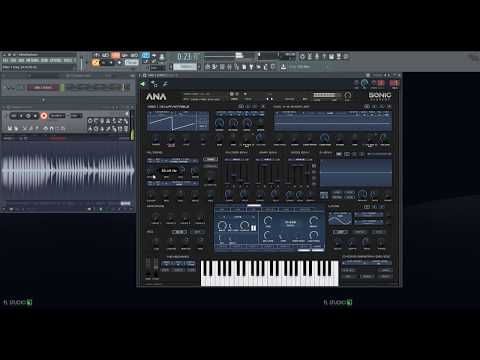Click the white pause-style icon in the ANA effects panel
Image resolution: width=480 pixels, height=360 pixels.
click(x=253, y=228)
